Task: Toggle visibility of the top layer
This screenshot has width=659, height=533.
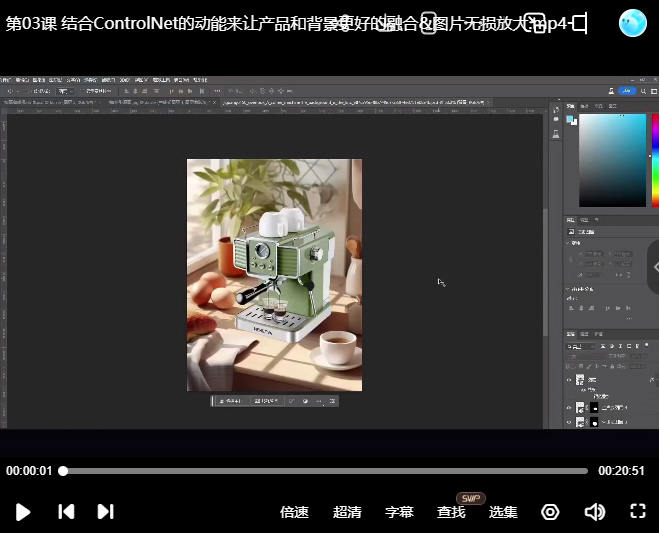Action: click(569, 381)
